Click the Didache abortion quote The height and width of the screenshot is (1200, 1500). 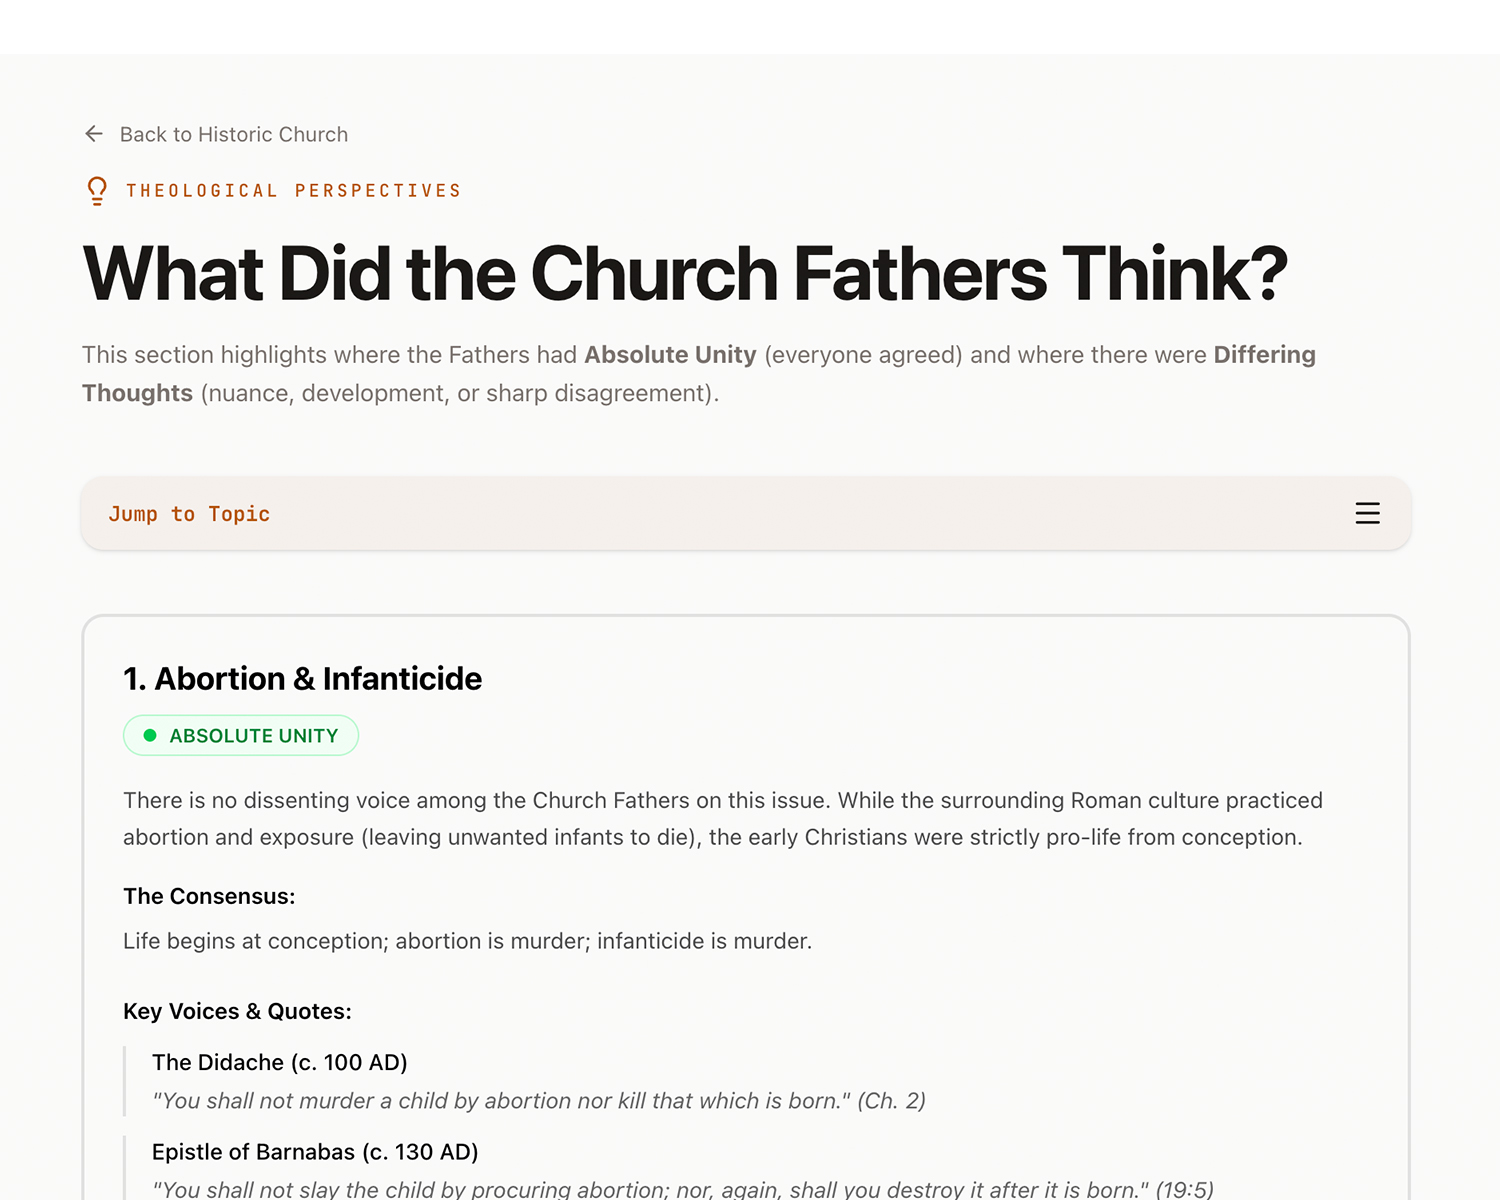coord(538,1101)
